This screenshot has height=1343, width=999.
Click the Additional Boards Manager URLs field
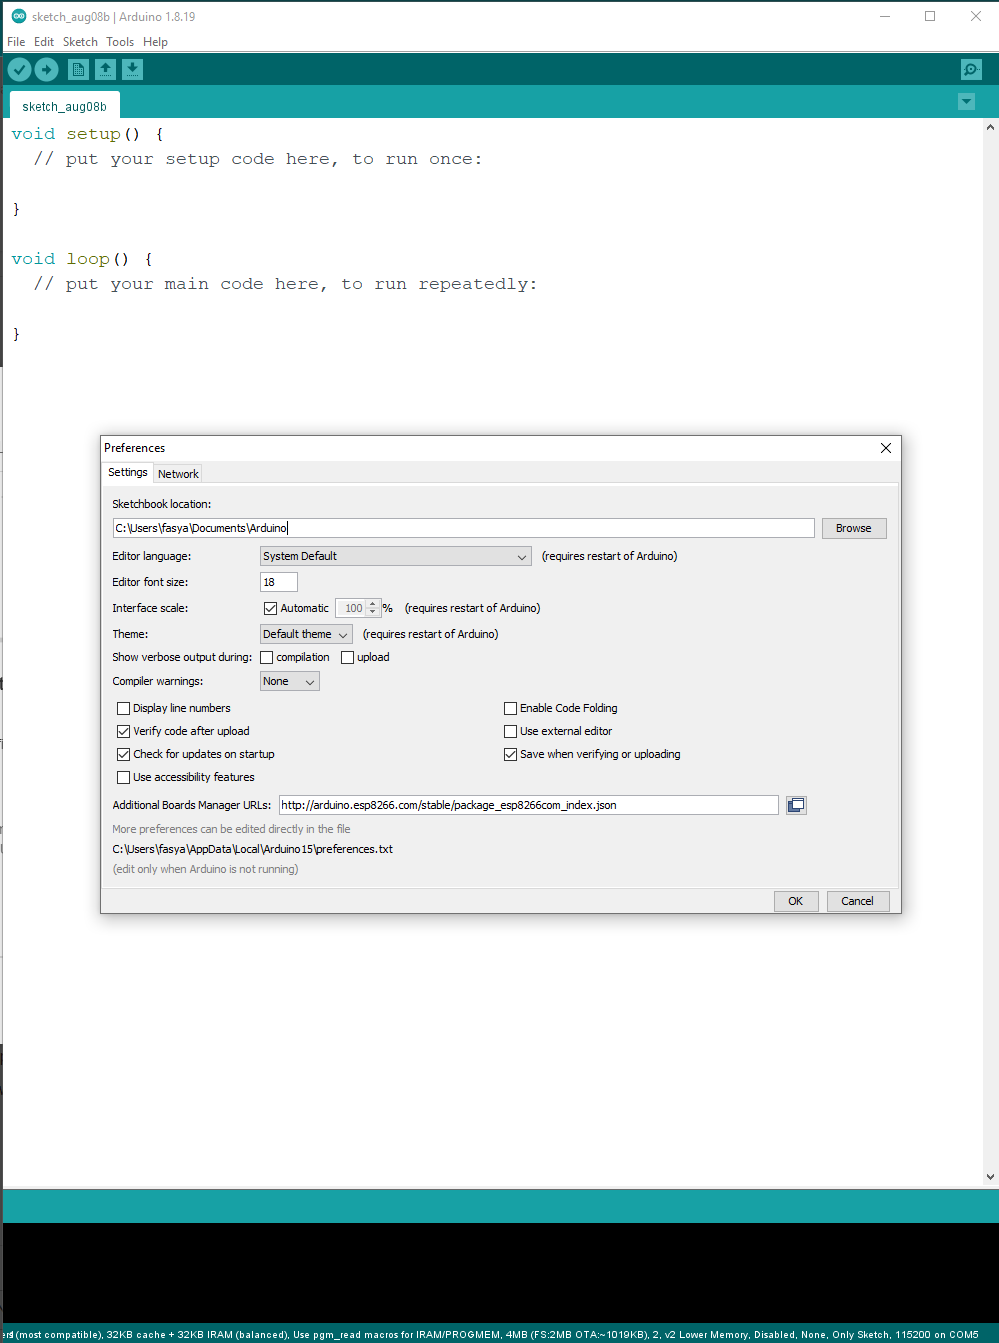coord(529,805)
